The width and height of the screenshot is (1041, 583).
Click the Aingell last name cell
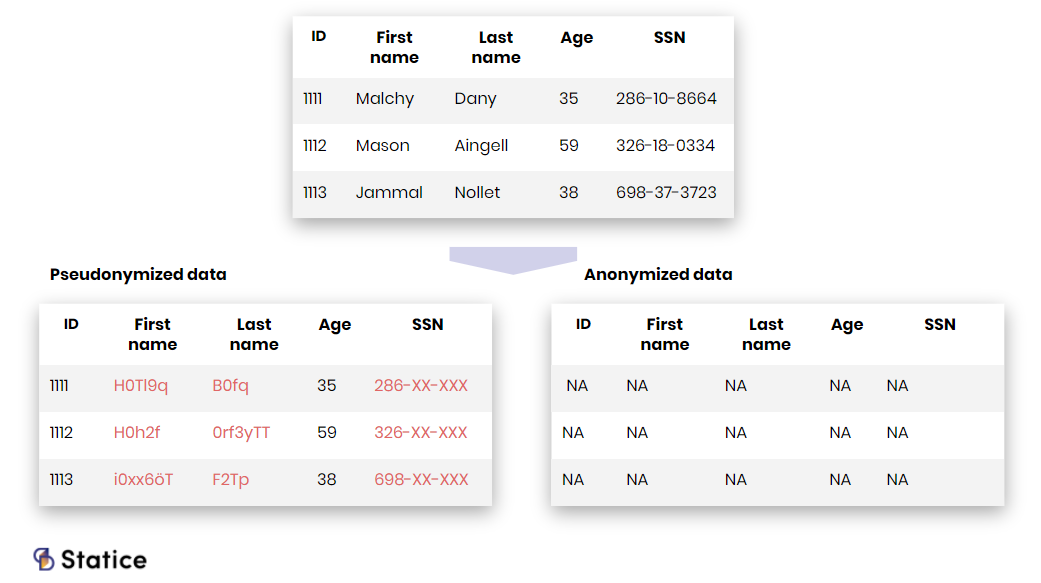481,146
